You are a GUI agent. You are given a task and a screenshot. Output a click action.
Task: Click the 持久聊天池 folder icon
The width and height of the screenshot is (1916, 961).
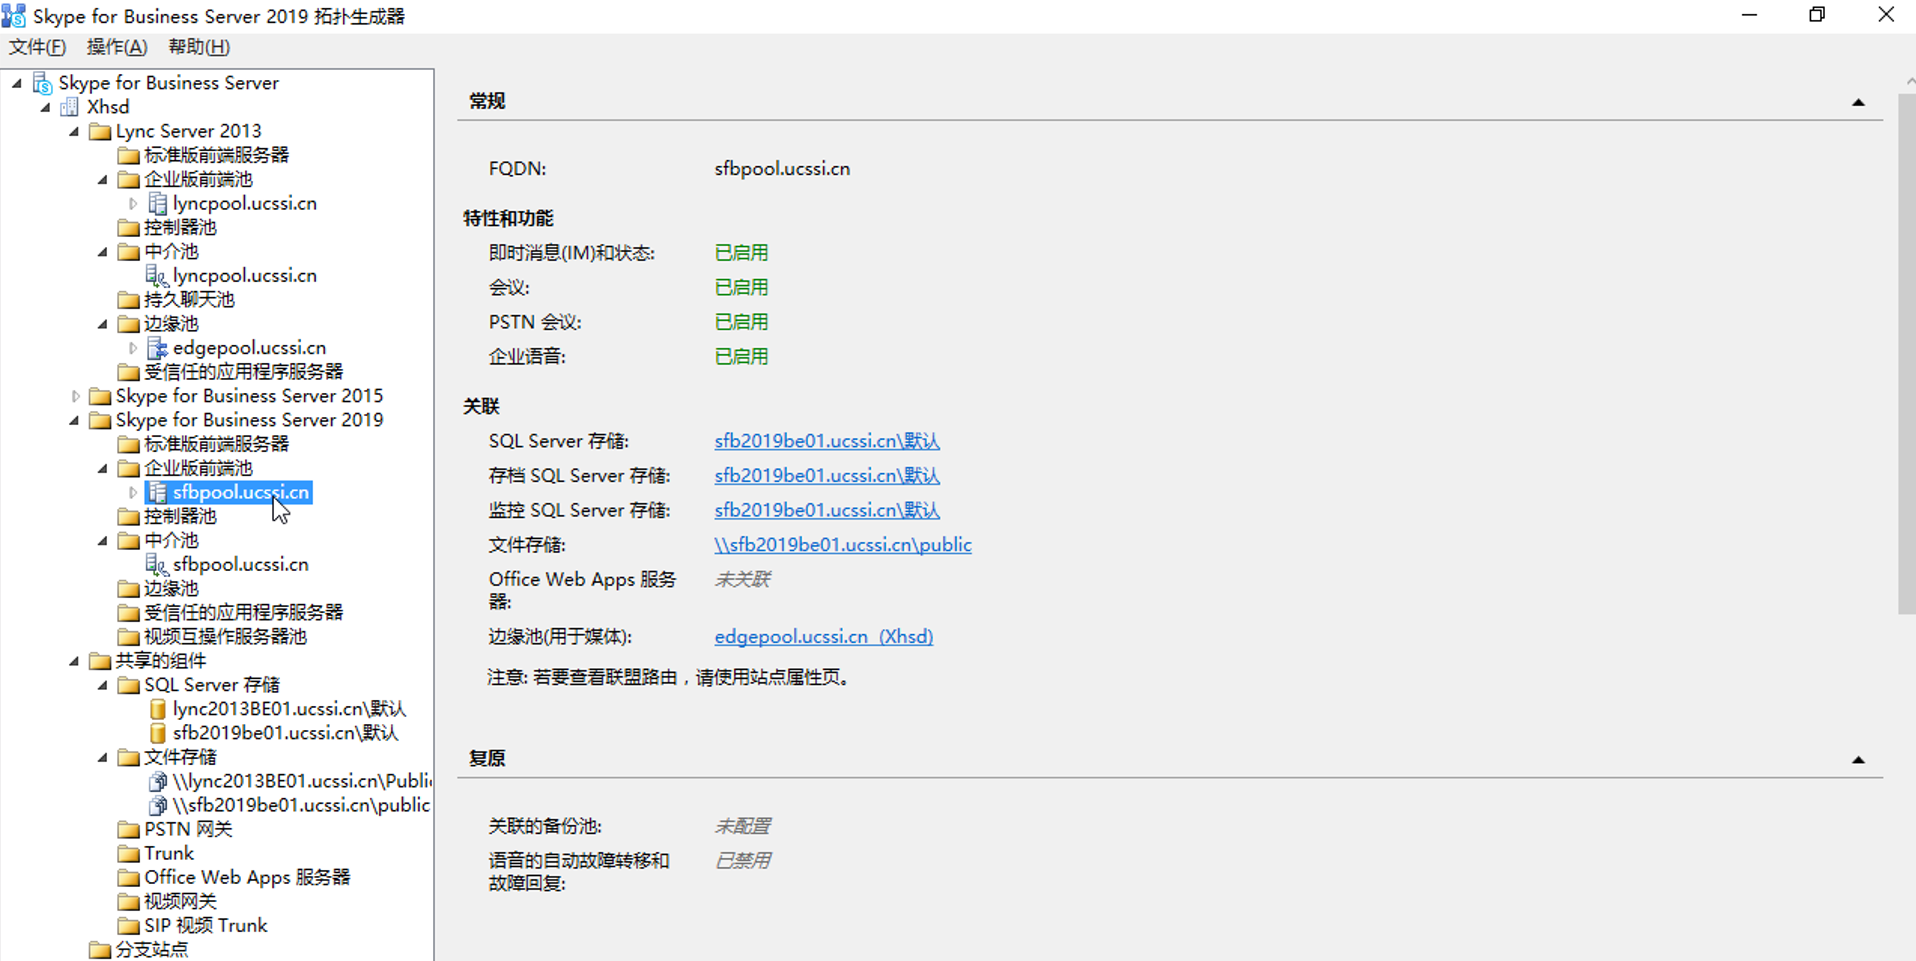[x=128, y=299]
